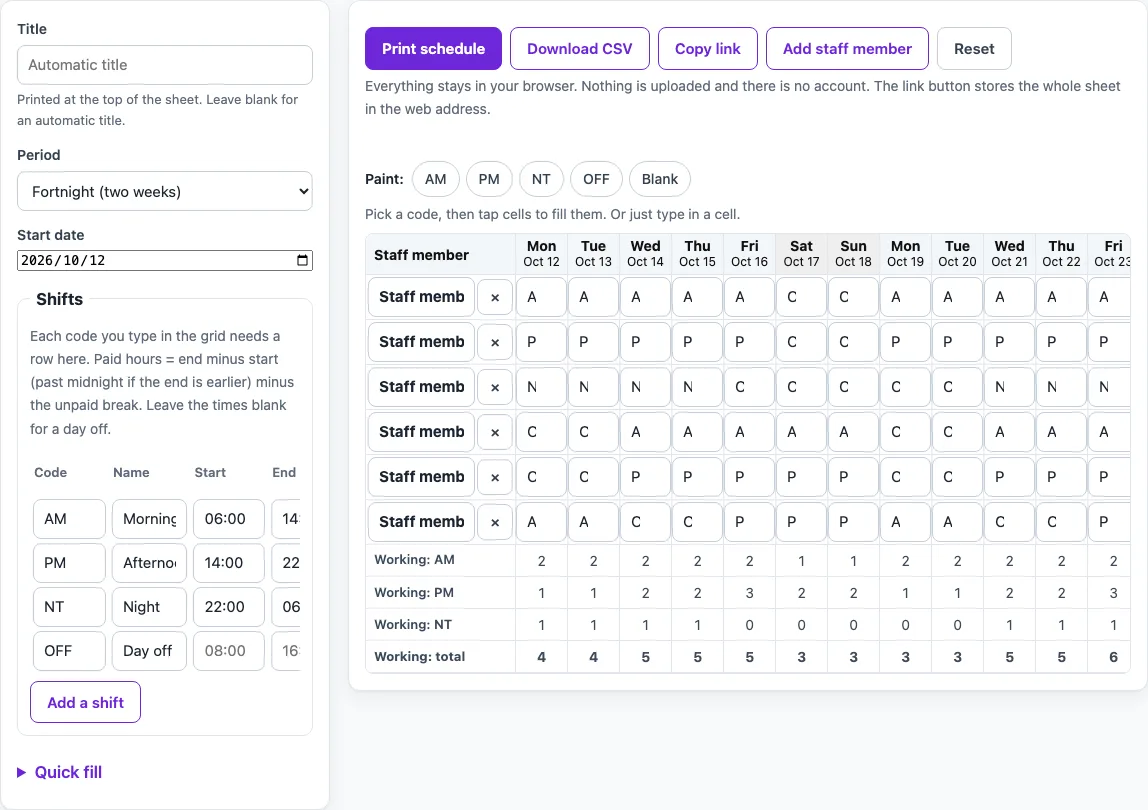Edit the NT shift code field
The width and height of the screenshot is (1148, 810).
tap(70, 606)
